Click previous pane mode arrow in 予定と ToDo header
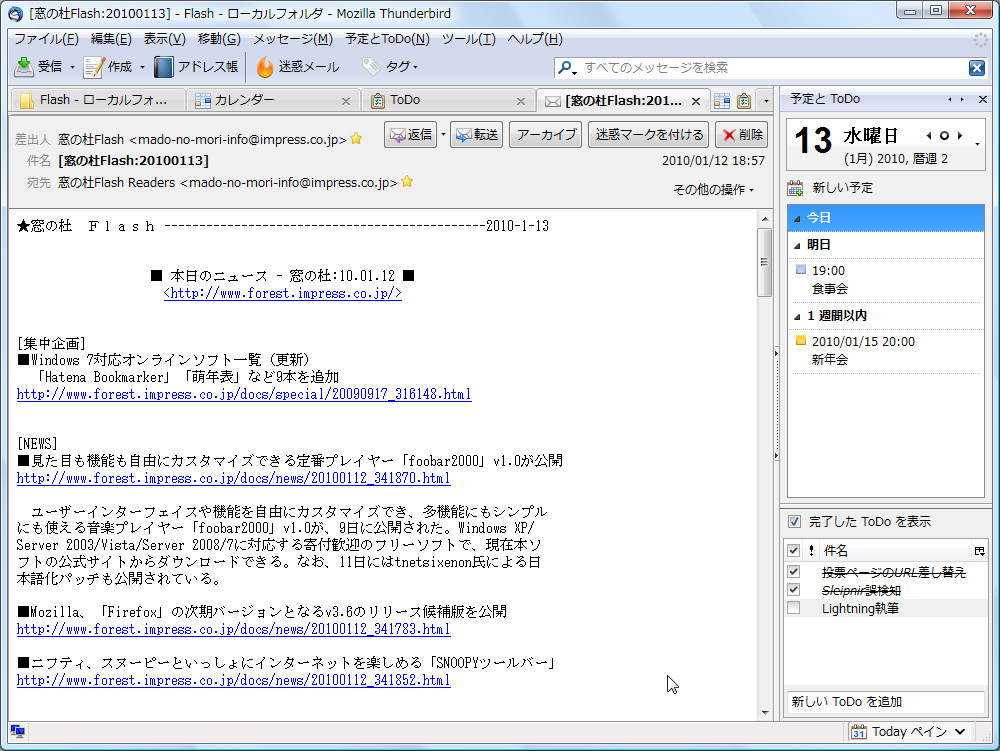This screenshot has width=1000, height=751. [950, 99]
